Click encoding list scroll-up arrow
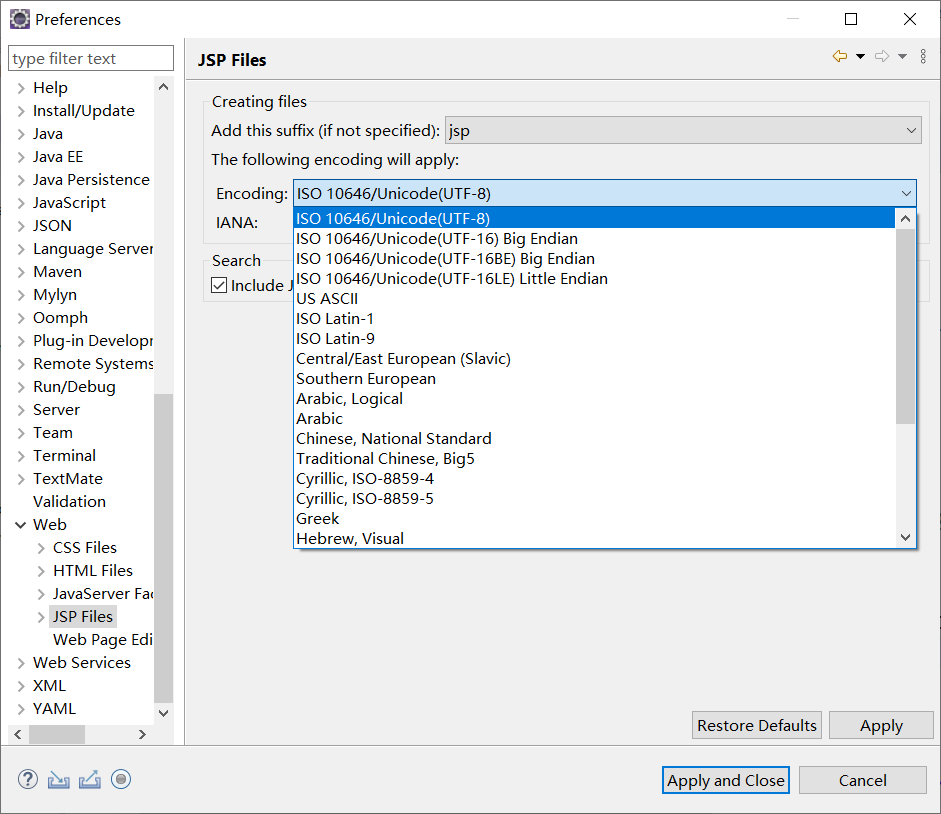 point(906,219)
